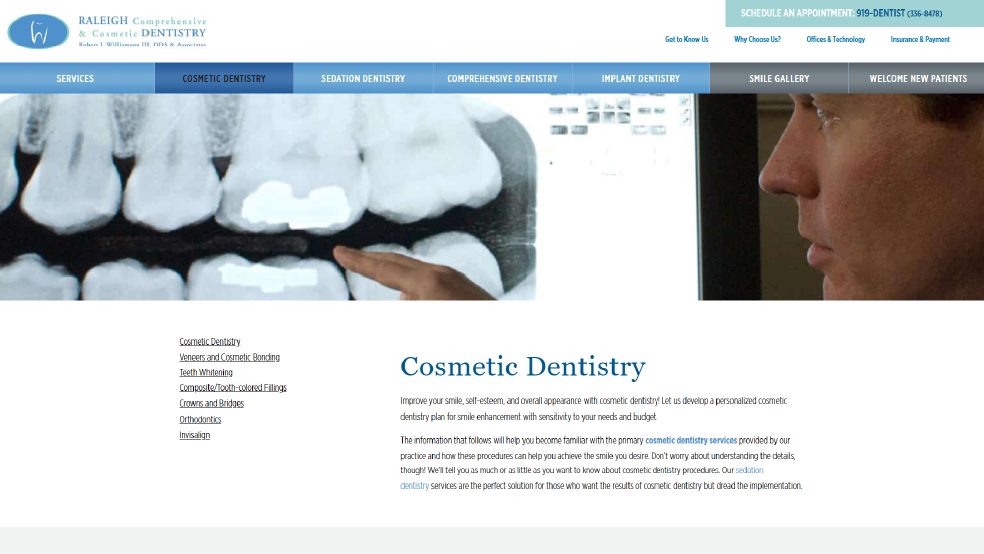Image resolution: width=984 pixels, height=554 pixels.
Task: Open the Get to Know Us link
Action: (686, 40)
